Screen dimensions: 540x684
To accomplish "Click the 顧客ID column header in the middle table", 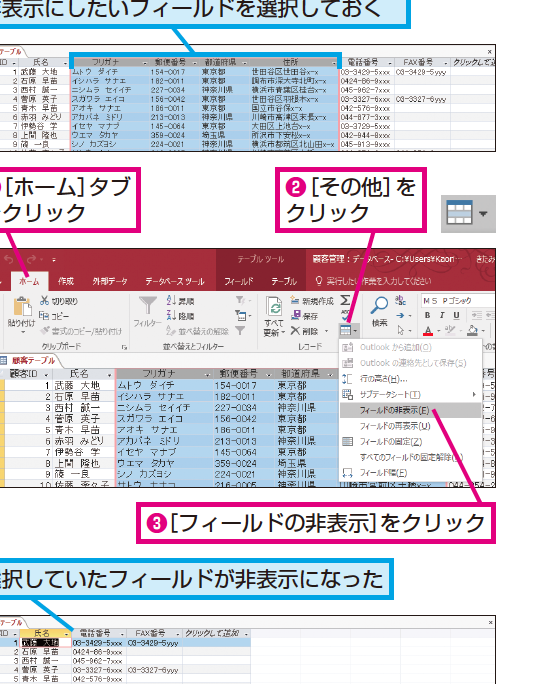I will 27,374.
